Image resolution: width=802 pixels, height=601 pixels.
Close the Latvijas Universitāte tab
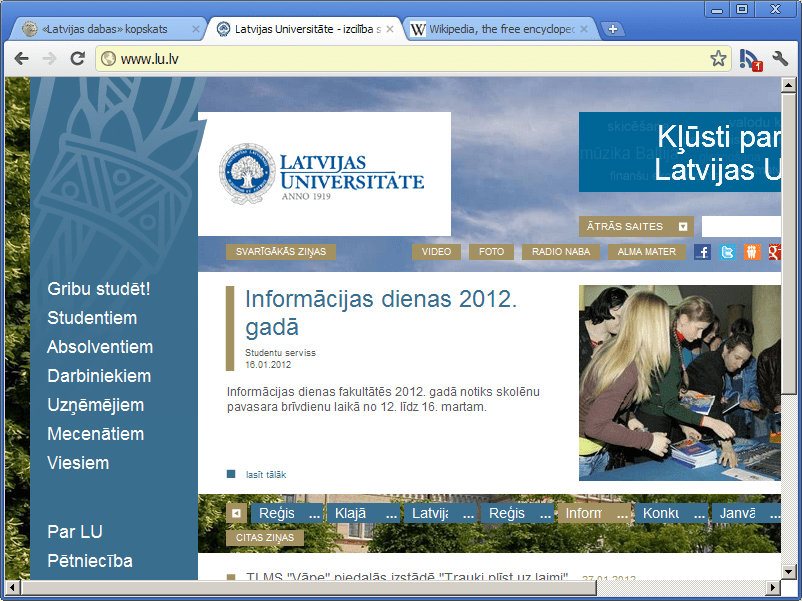(390, 29)
